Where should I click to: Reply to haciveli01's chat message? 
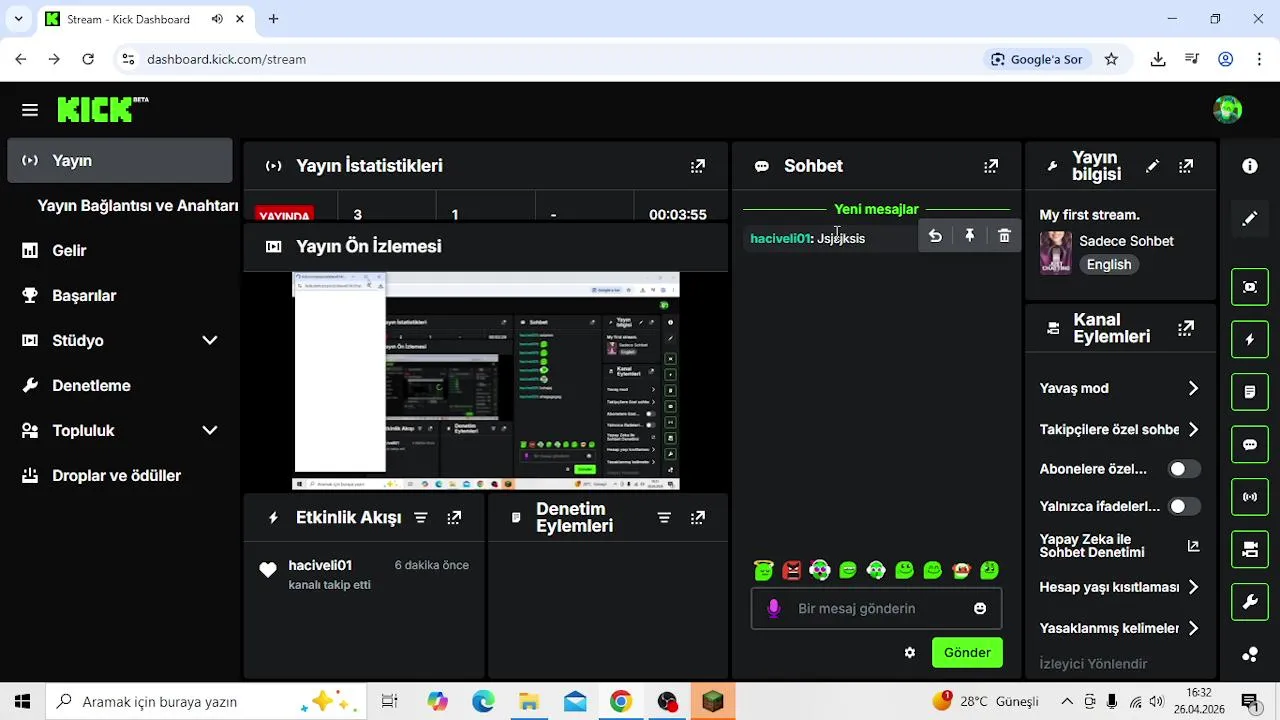coord(935,236)
